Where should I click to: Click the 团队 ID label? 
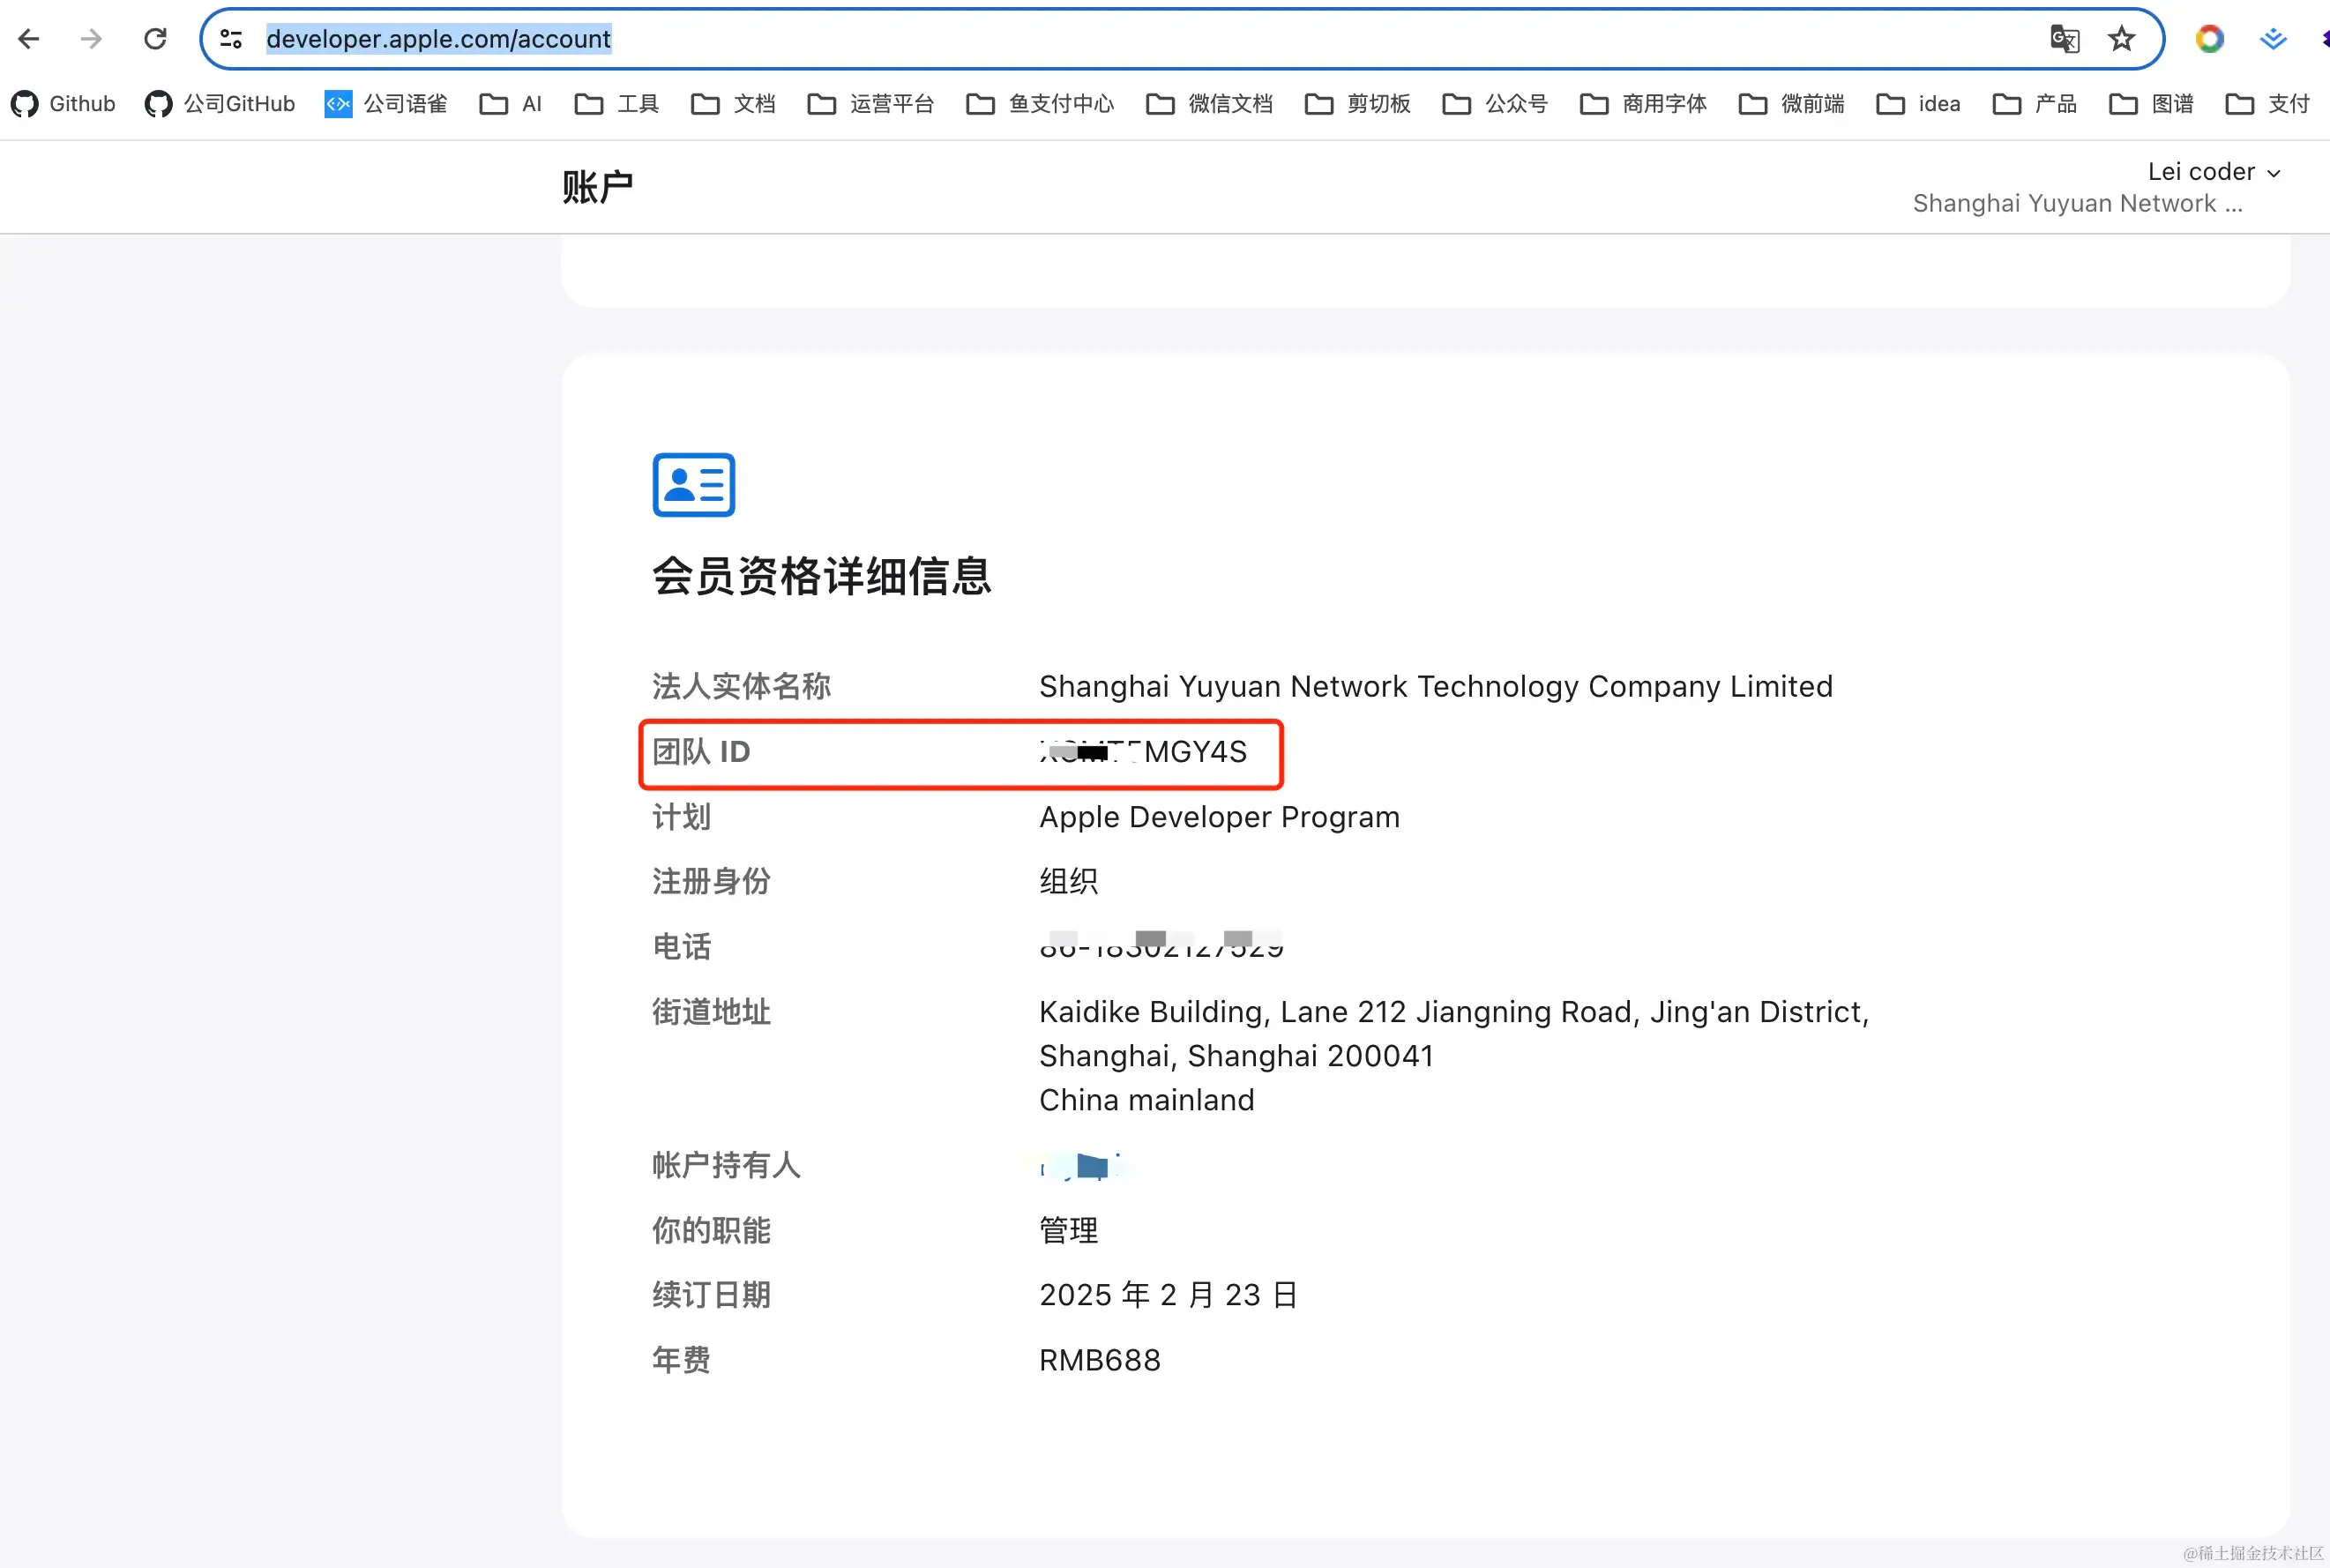point(701,752)
